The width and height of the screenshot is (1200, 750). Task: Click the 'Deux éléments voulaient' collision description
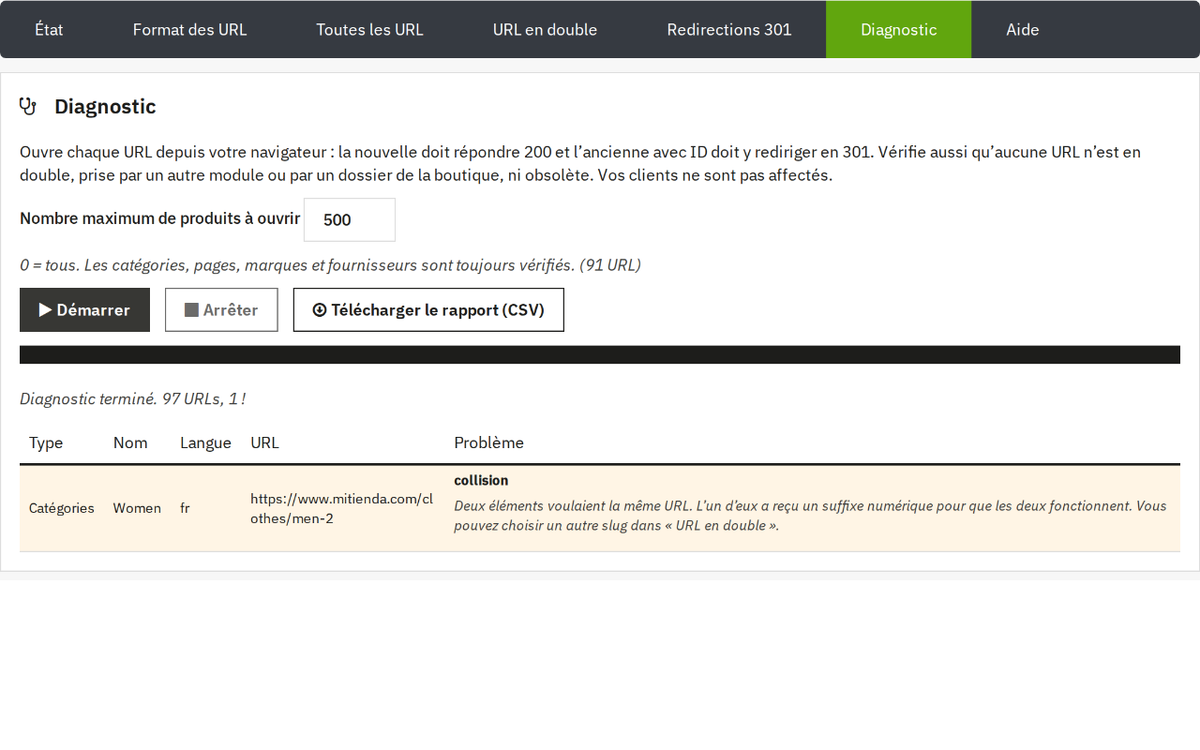[x=810, y=515]
